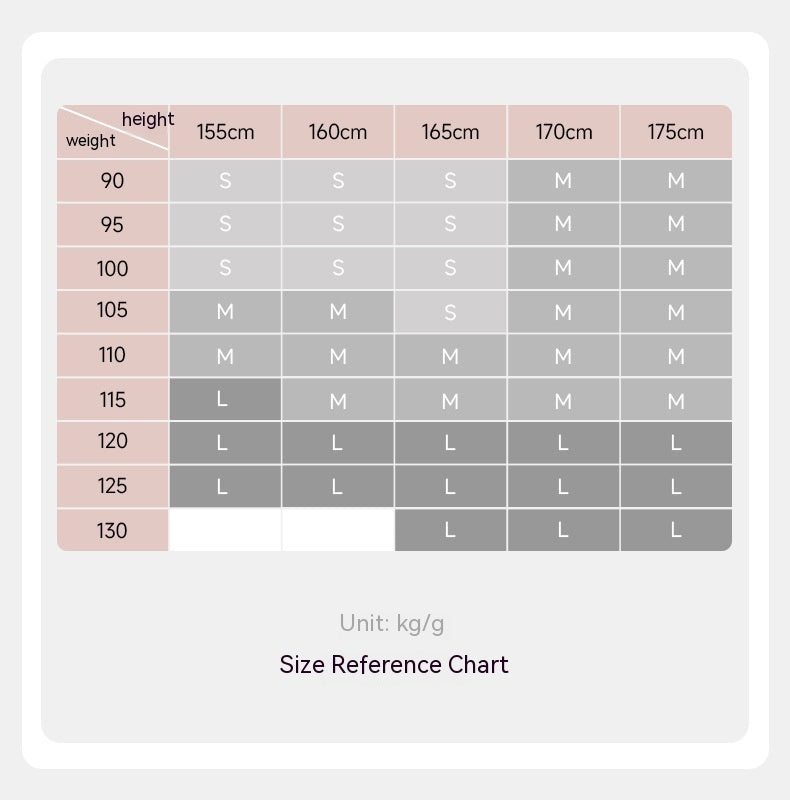
Task: Click the 115 weight row label
Action: [113, 400]
